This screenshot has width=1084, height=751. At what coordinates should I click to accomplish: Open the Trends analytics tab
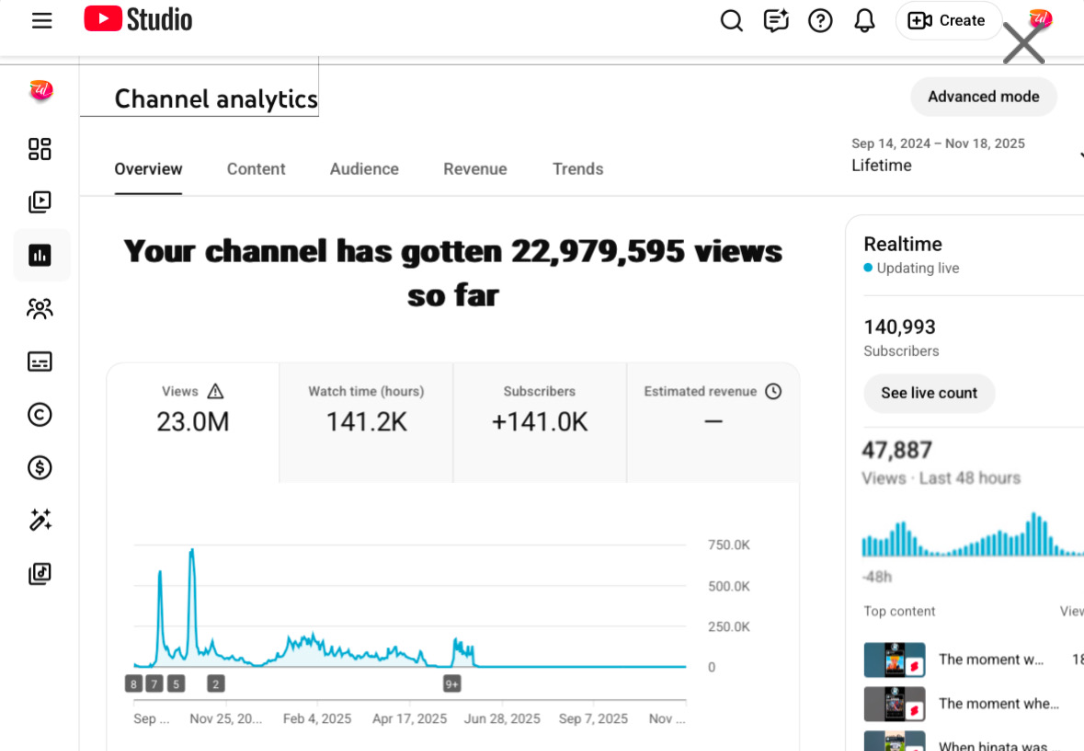pos(578,169)
